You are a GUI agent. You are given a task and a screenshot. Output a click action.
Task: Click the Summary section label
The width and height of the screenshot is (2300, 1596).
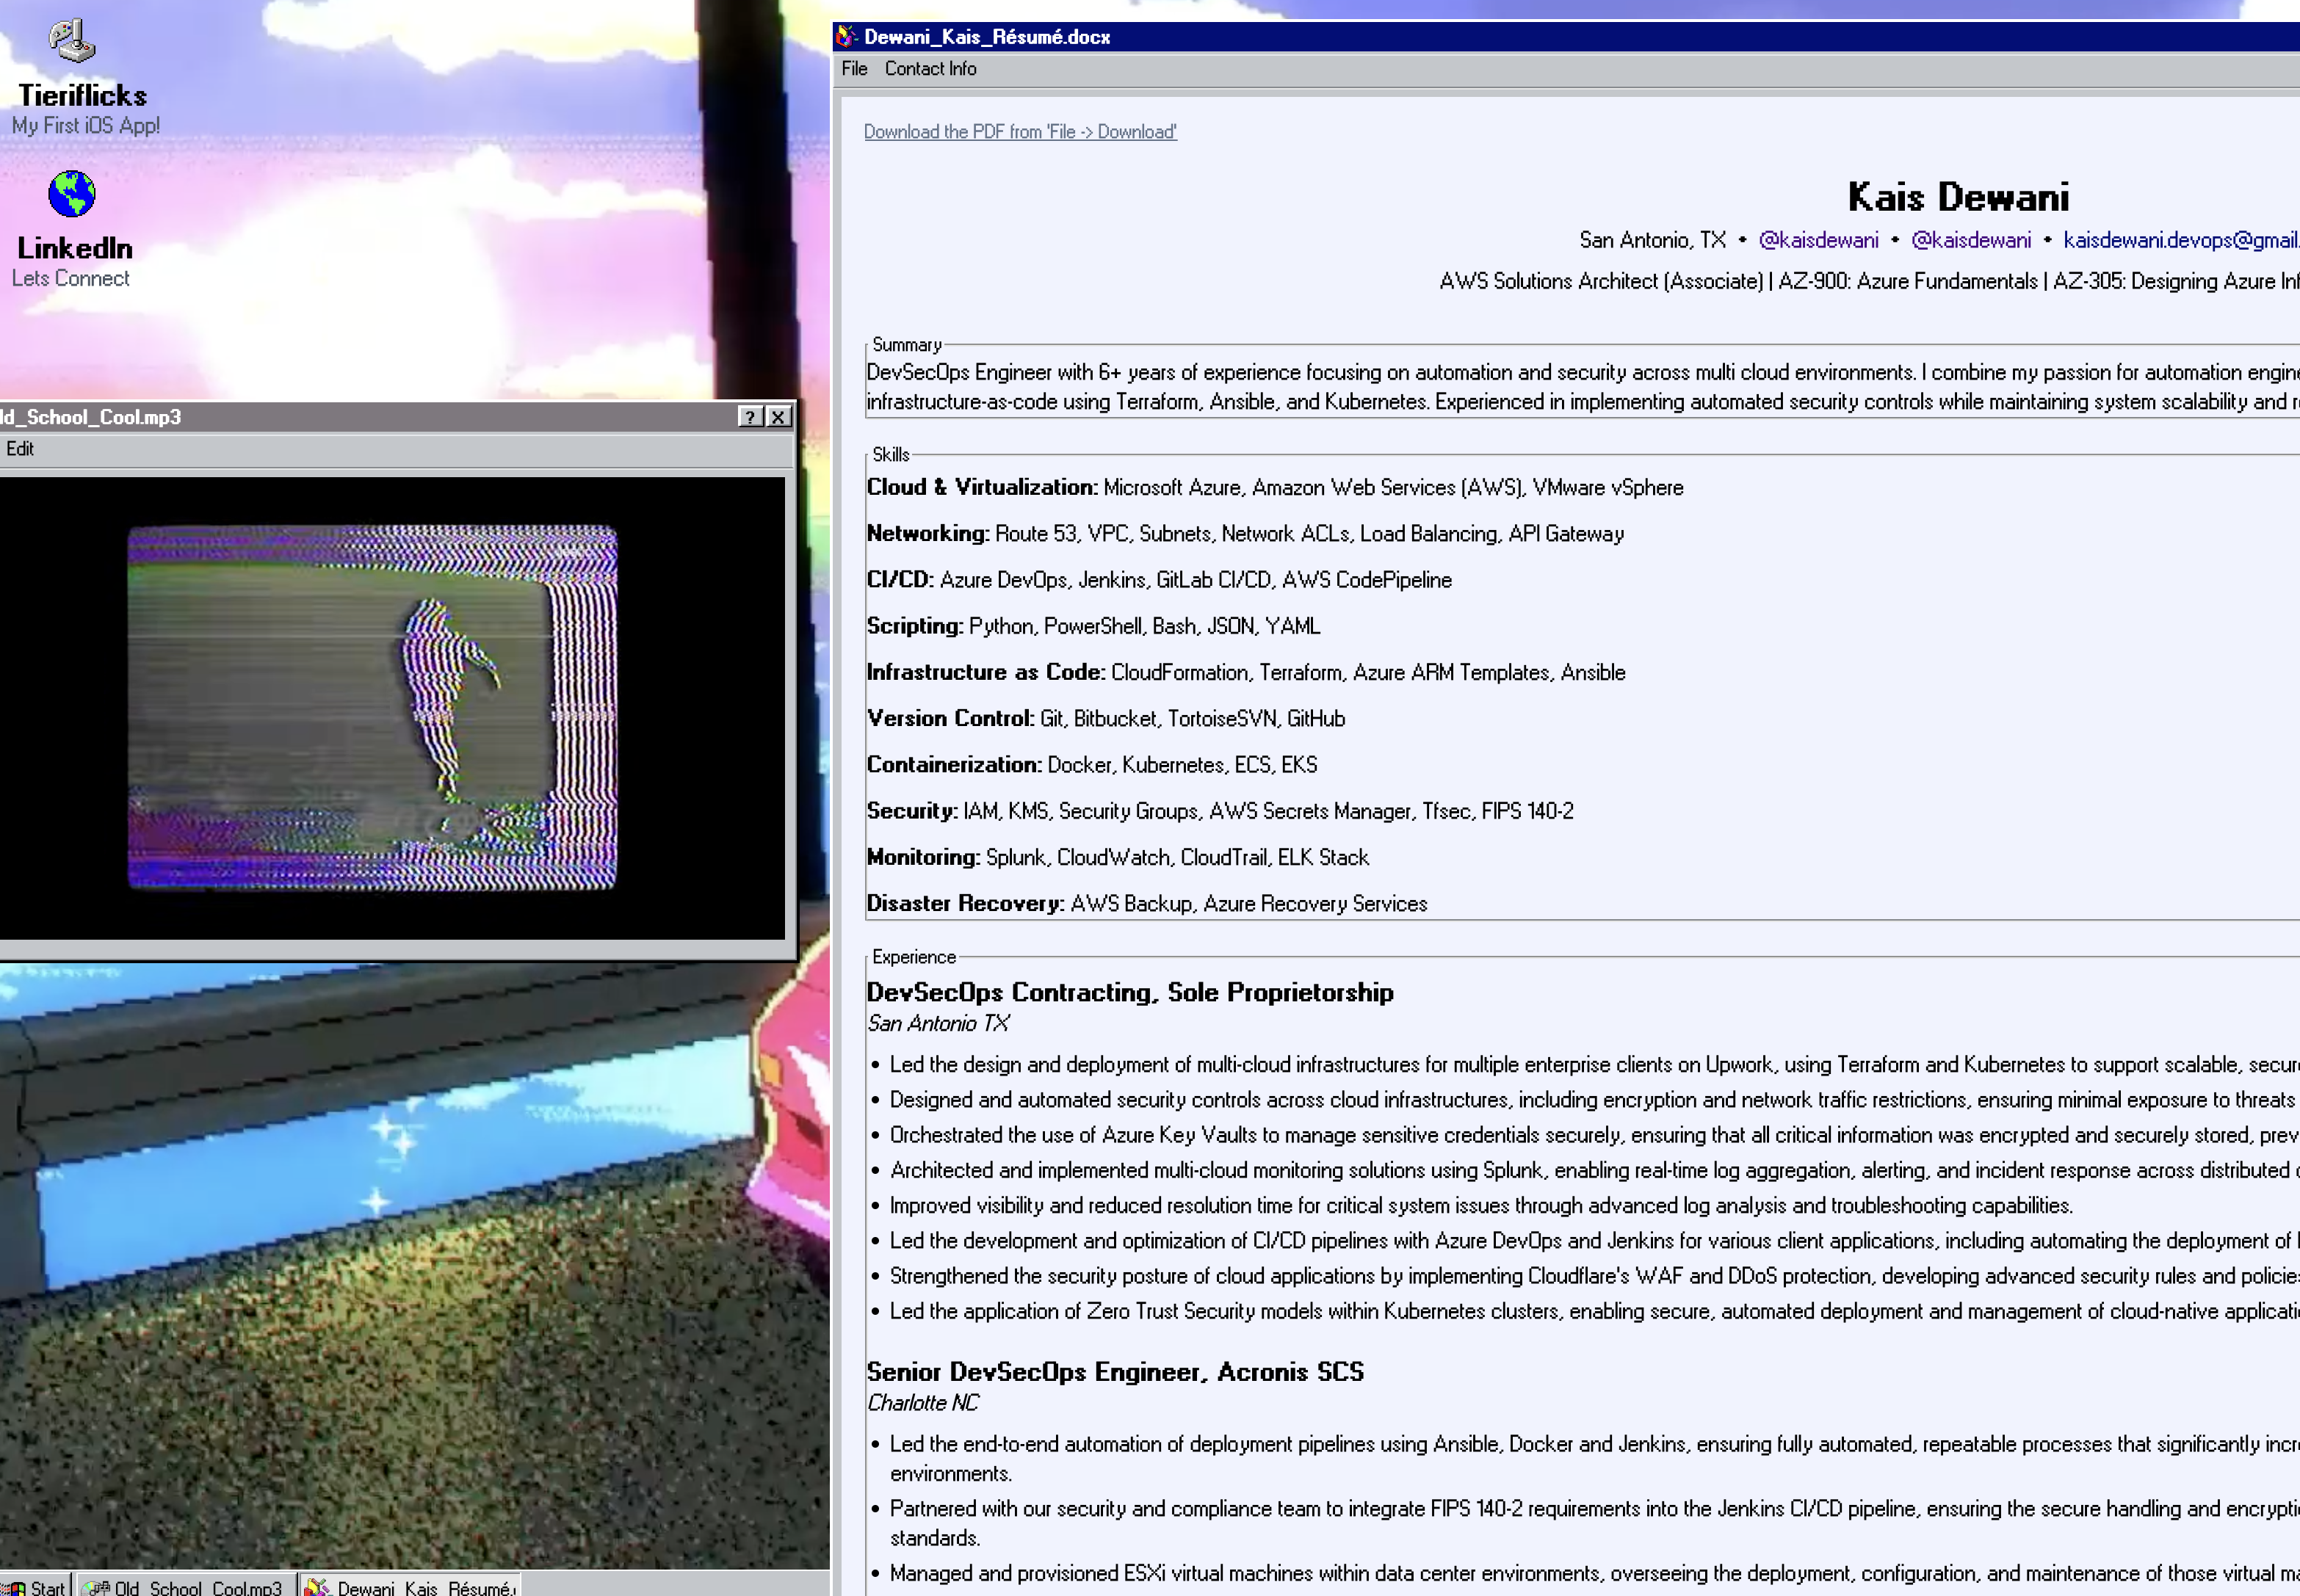pos(906,345)
